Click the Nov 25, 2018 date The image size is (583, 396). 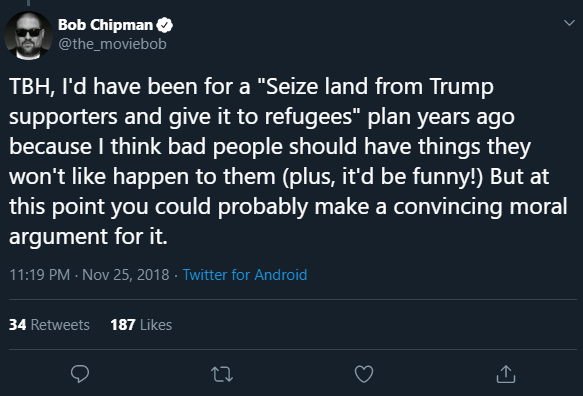(x=126, y=275)
